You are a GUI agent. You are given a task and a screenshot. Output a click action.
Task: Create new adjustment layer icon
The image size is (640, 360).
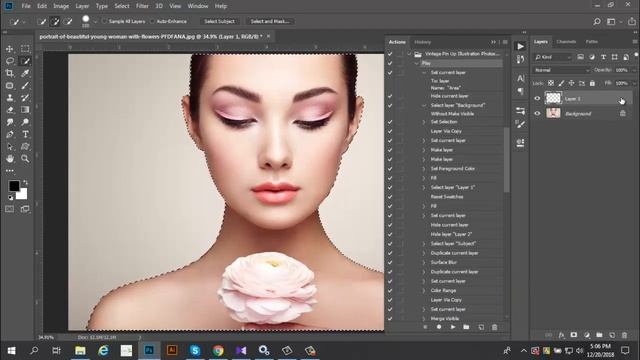click(587, 335)
